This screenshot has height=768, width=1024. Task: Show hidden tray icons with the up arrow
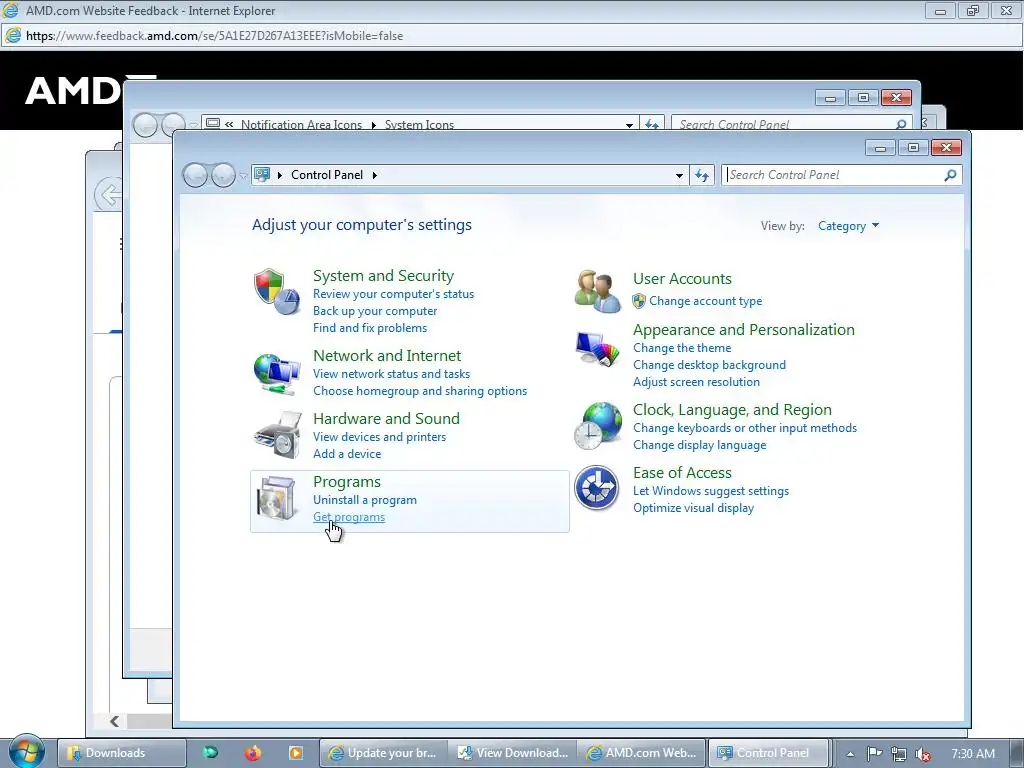coord(850,754)
